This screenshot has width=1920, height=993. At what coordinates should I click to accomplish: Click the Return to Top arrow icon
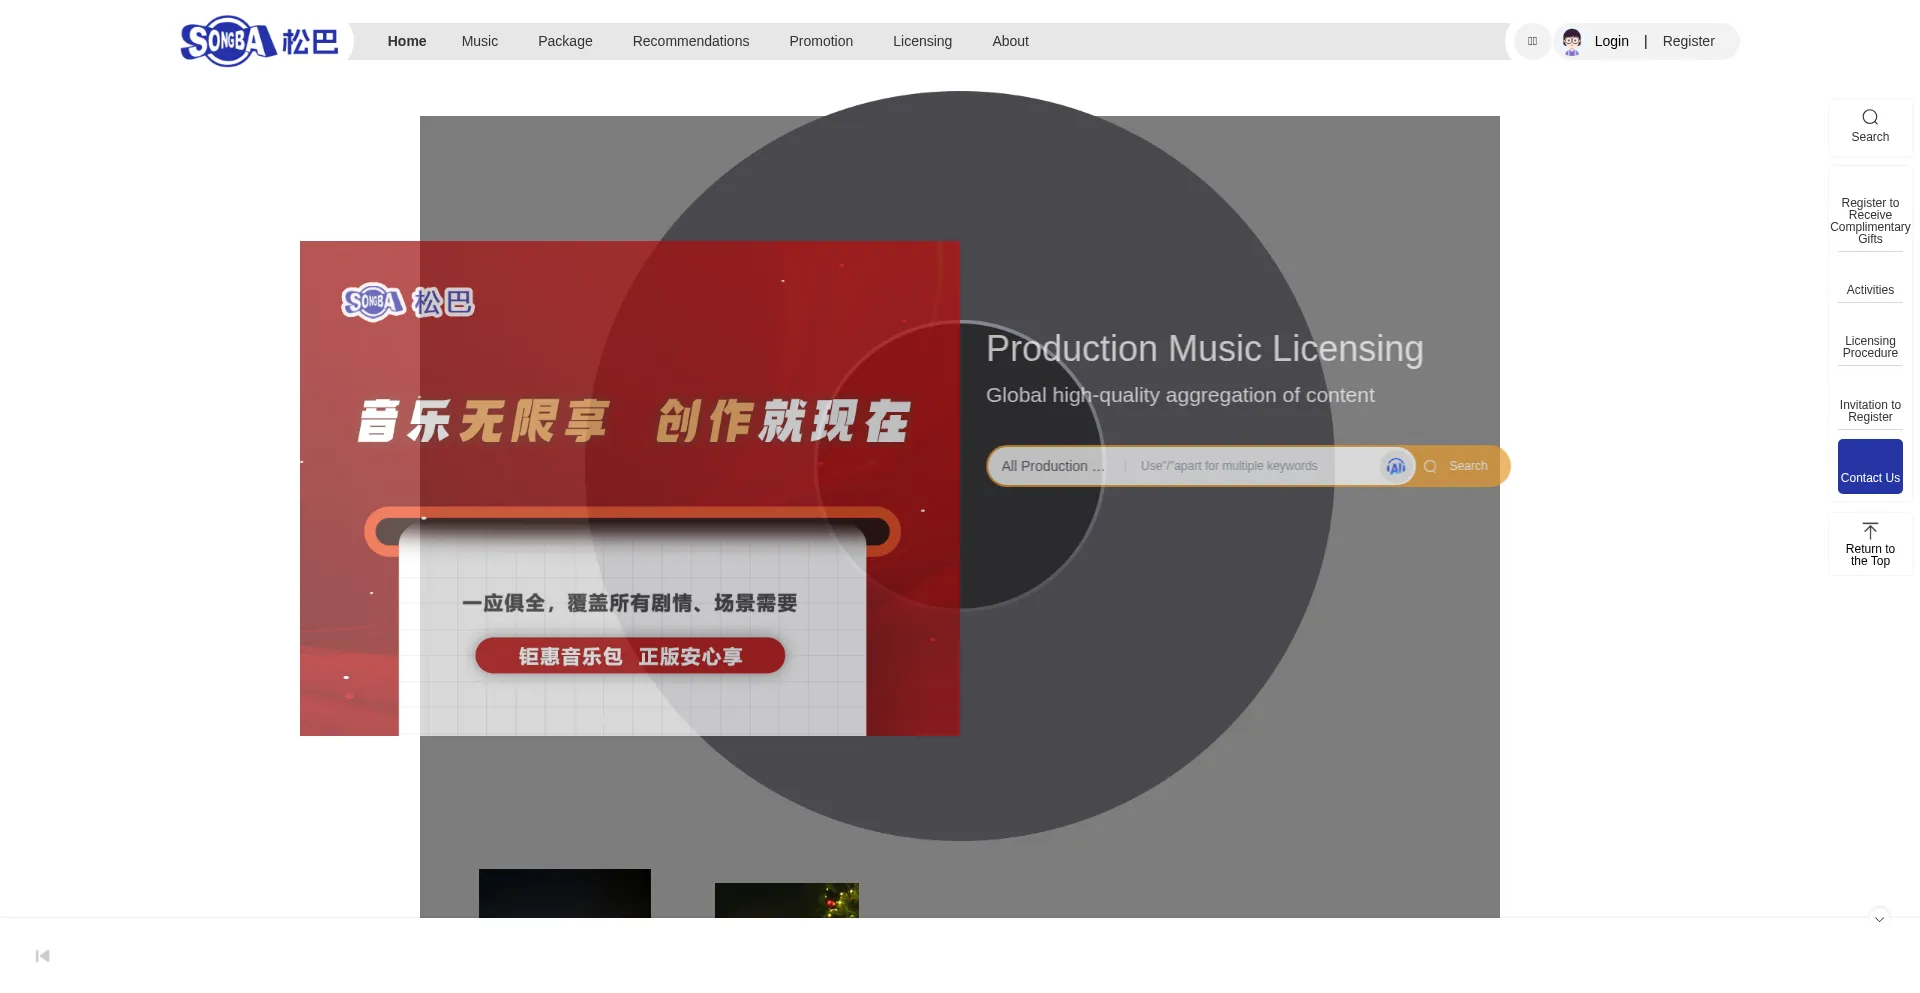pyautogui.click(x=1869, y=530)
